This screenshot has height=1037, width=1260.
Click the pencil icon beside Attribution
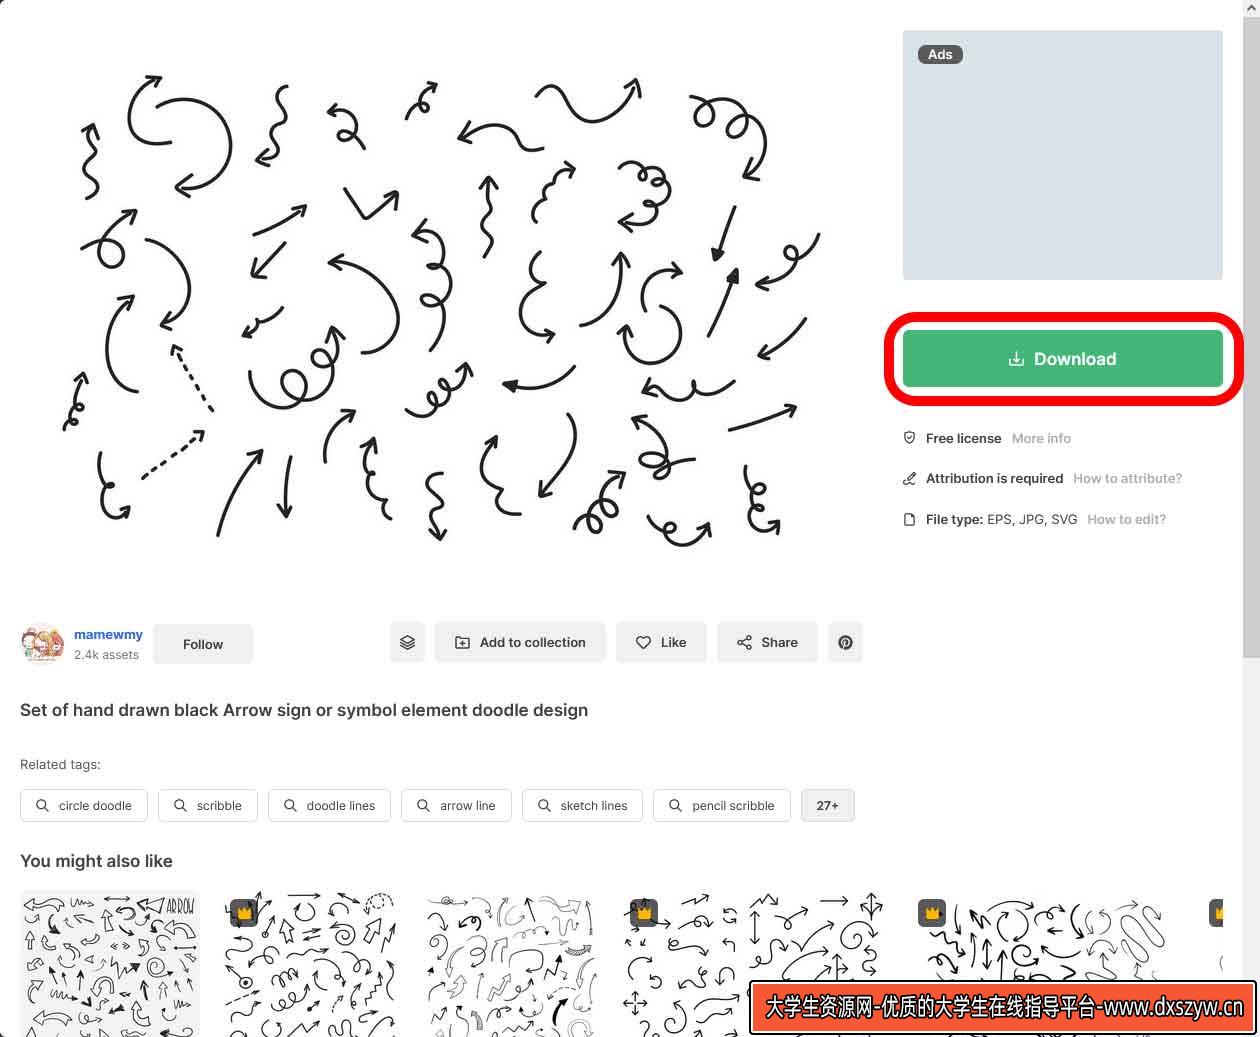[909, 478]
